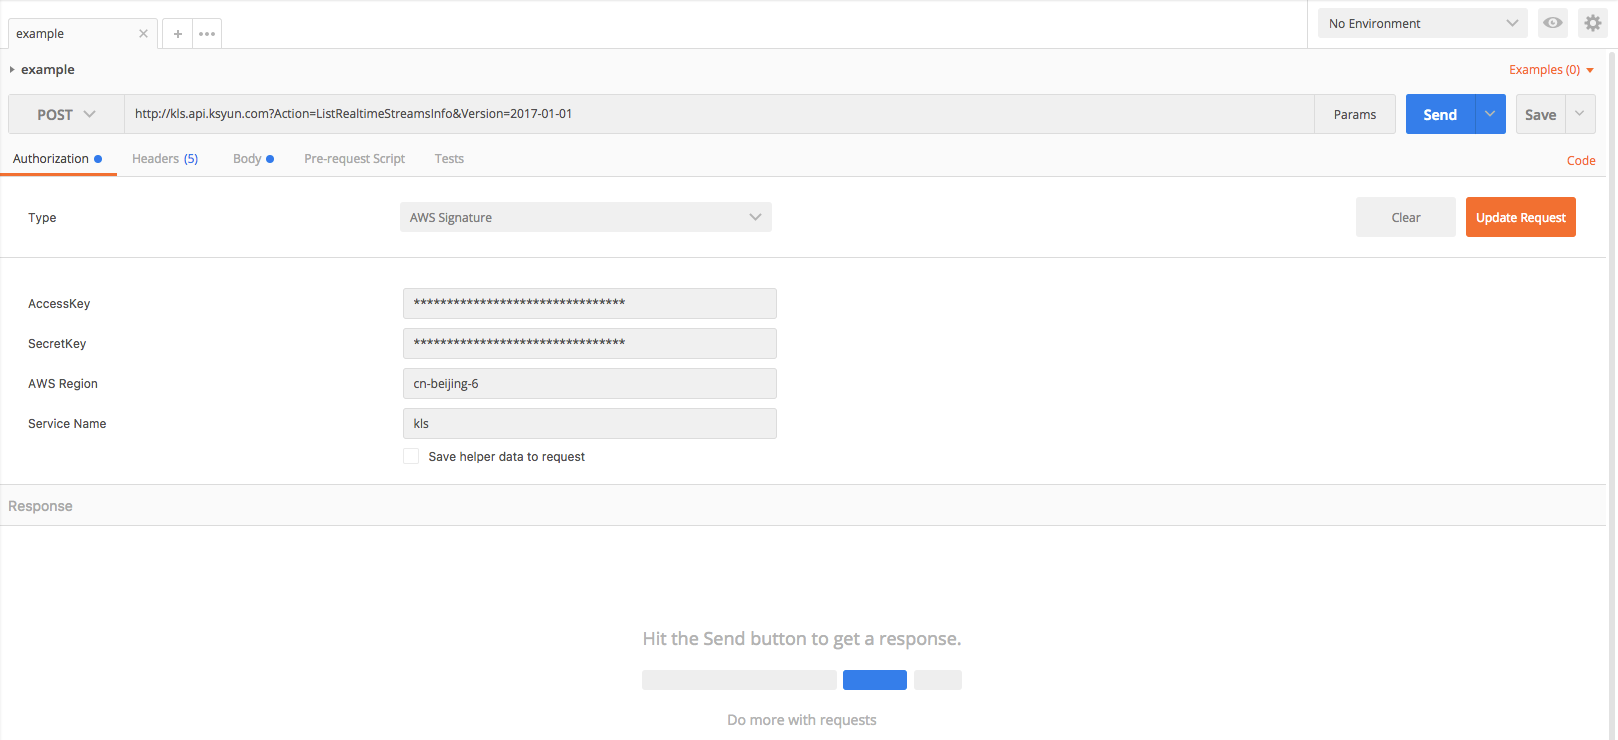
Task: Click the AWS Region input field
Action: pyautogui.click(x=589, y=384)
